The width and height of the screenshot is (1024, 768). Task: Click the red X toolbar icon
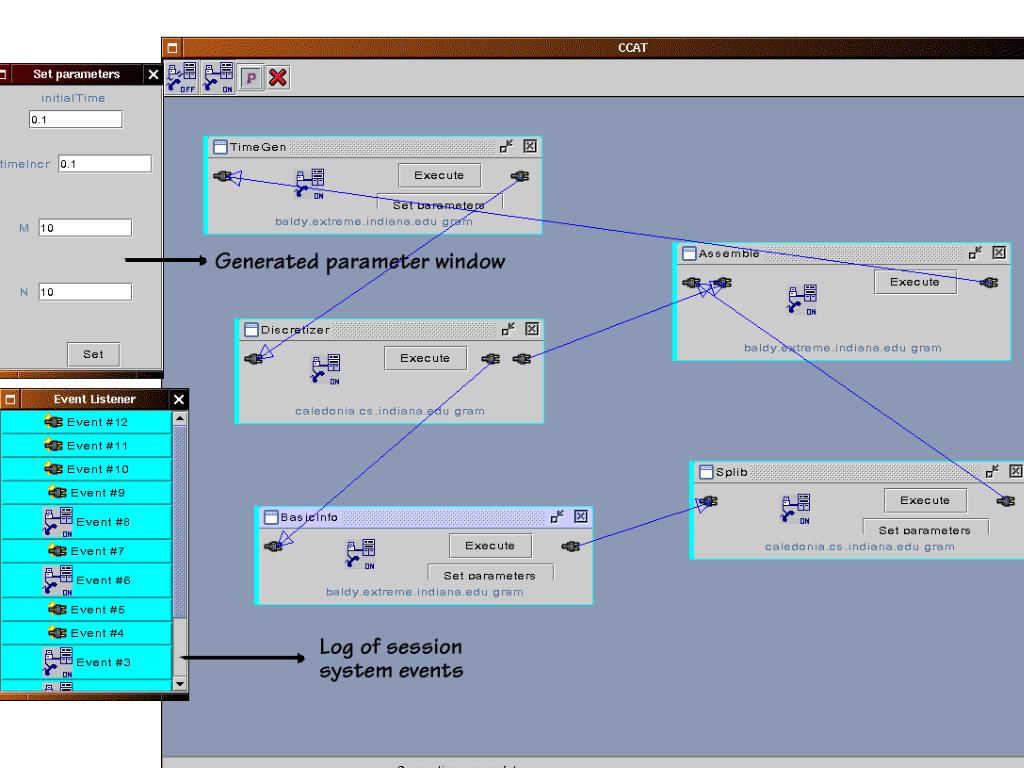coord(278,78)
